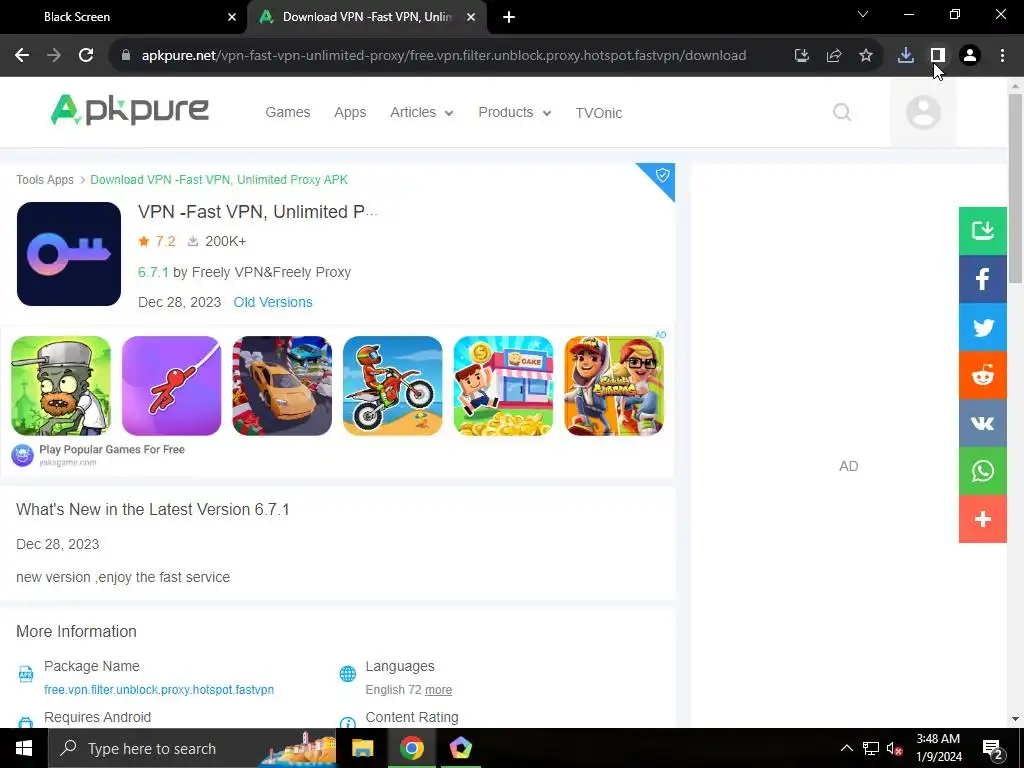Click the orange car game thumbnail
The width and height of the screenshot is (1024, 768).
[x=282, y=385]
